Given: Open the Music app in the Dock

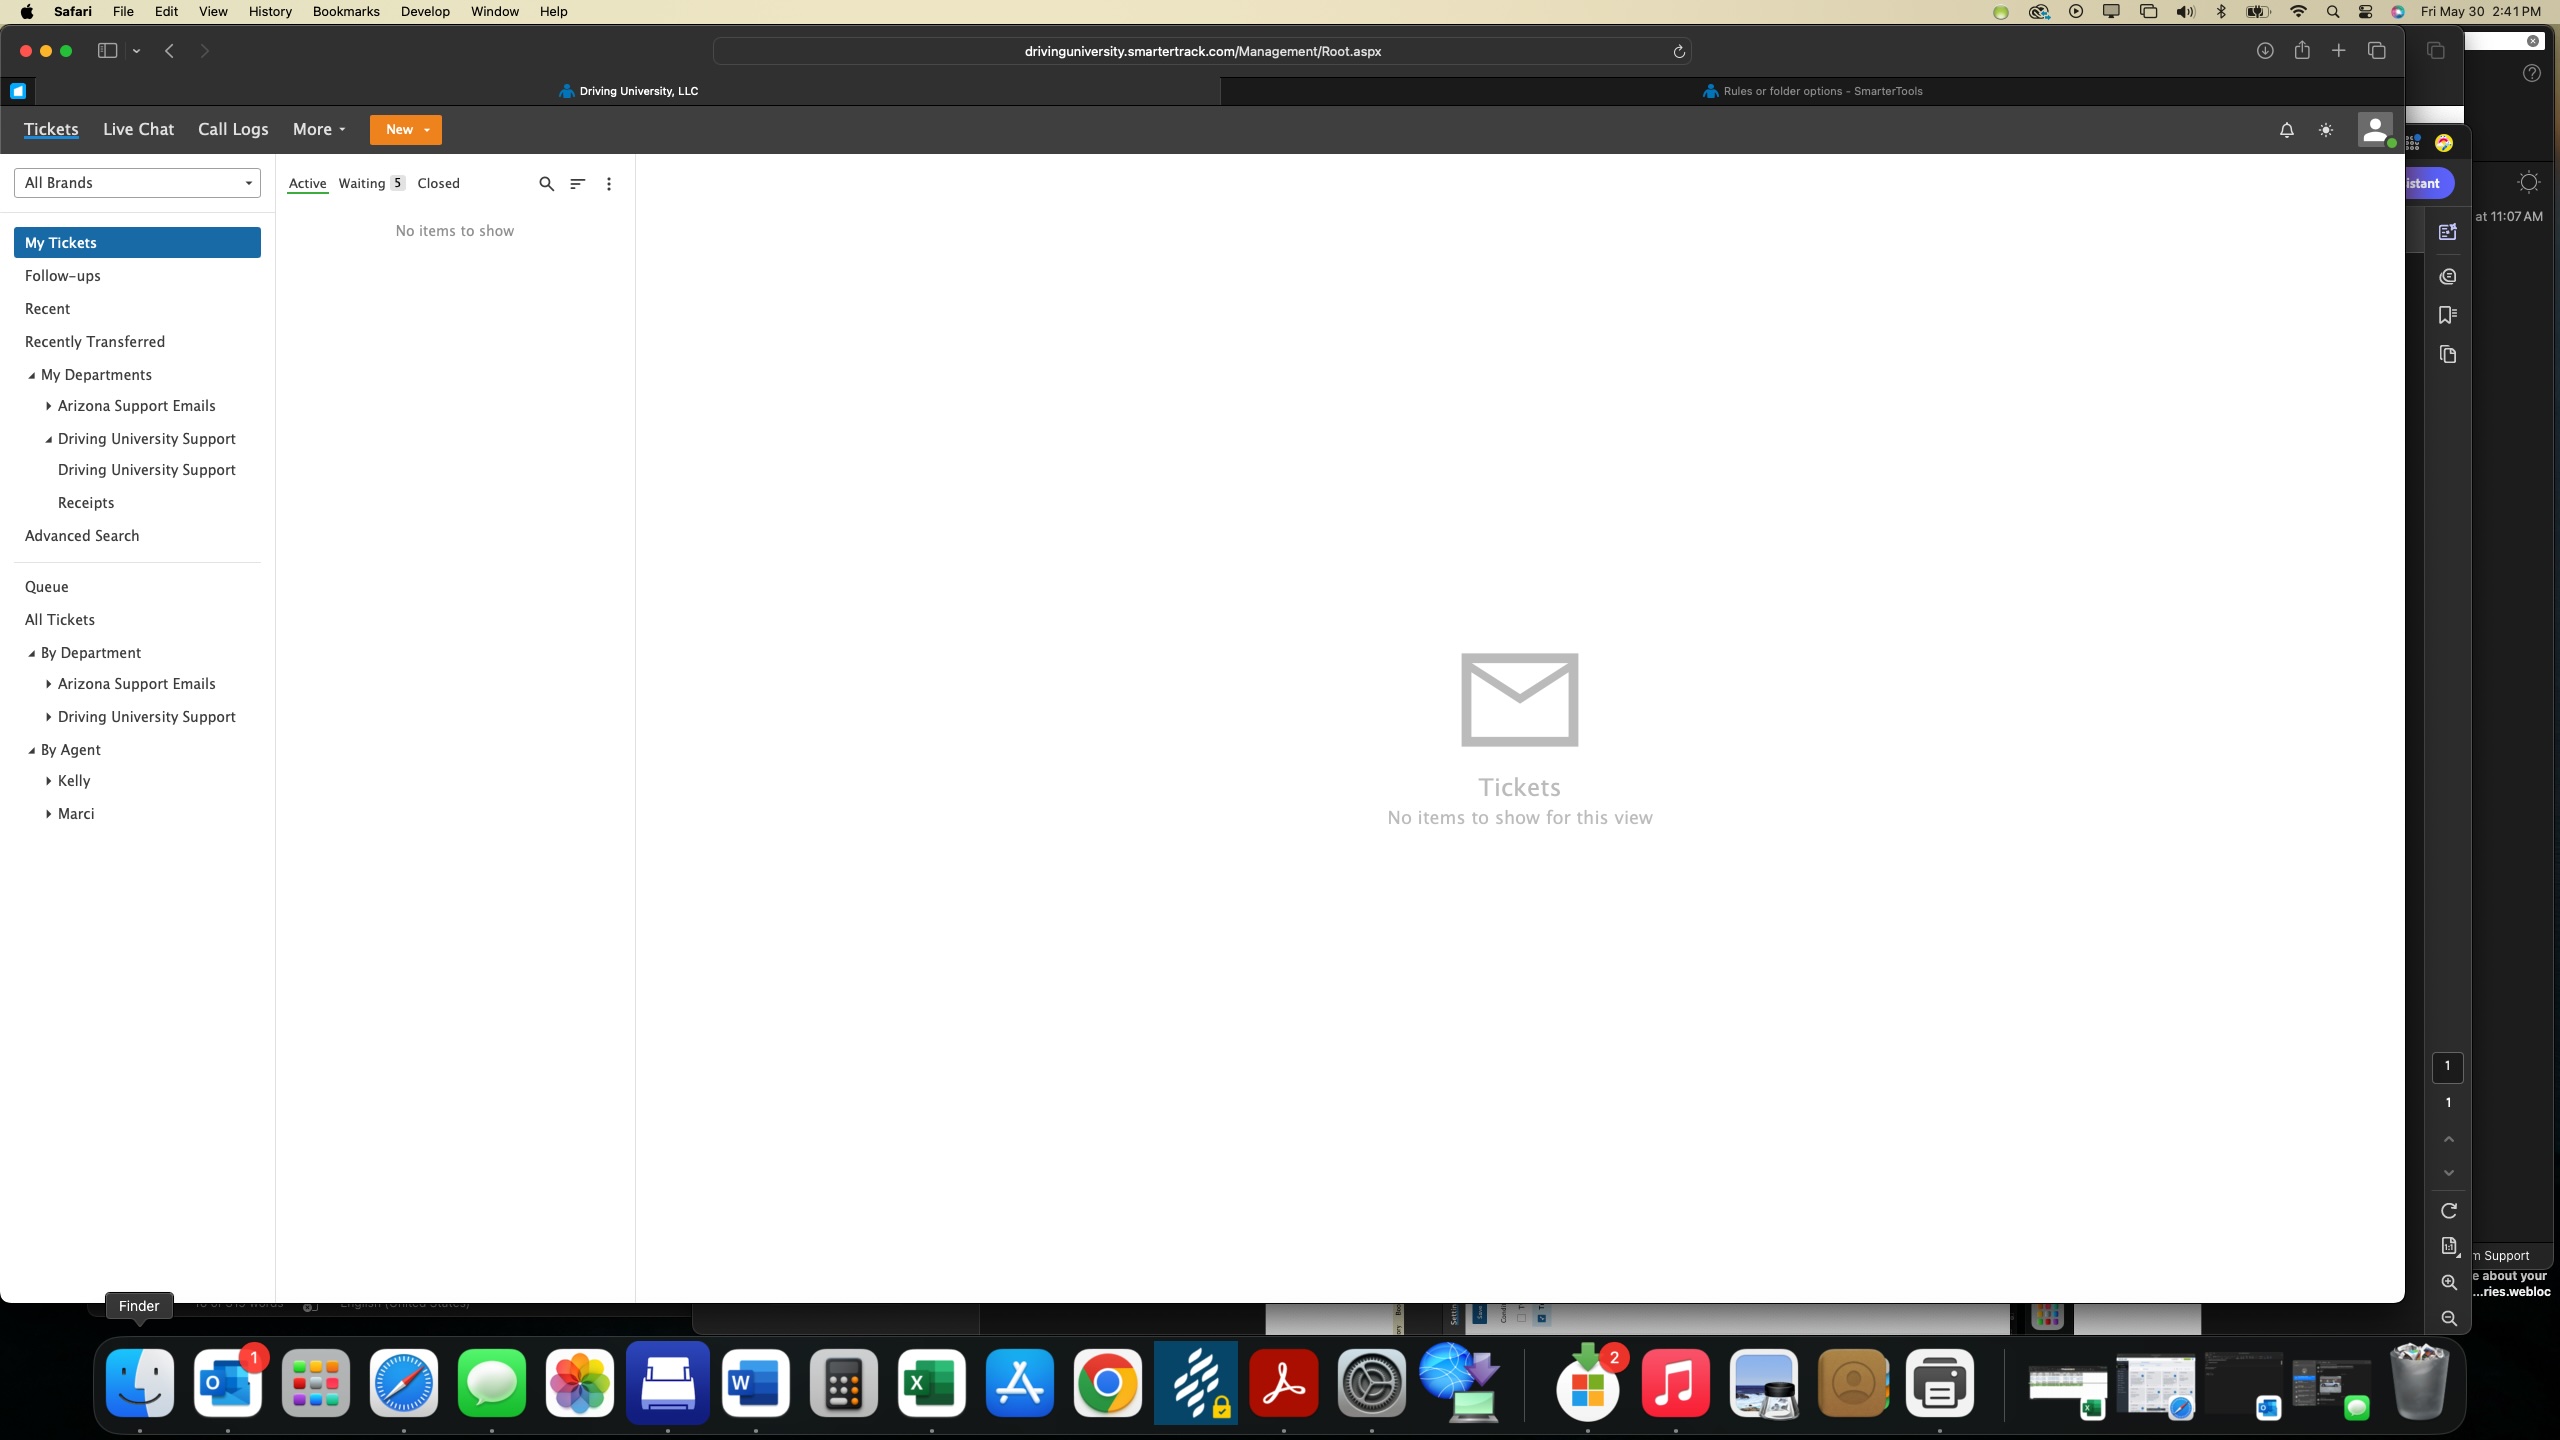Looking at the screenshot, I should tap(1676, 1383).
